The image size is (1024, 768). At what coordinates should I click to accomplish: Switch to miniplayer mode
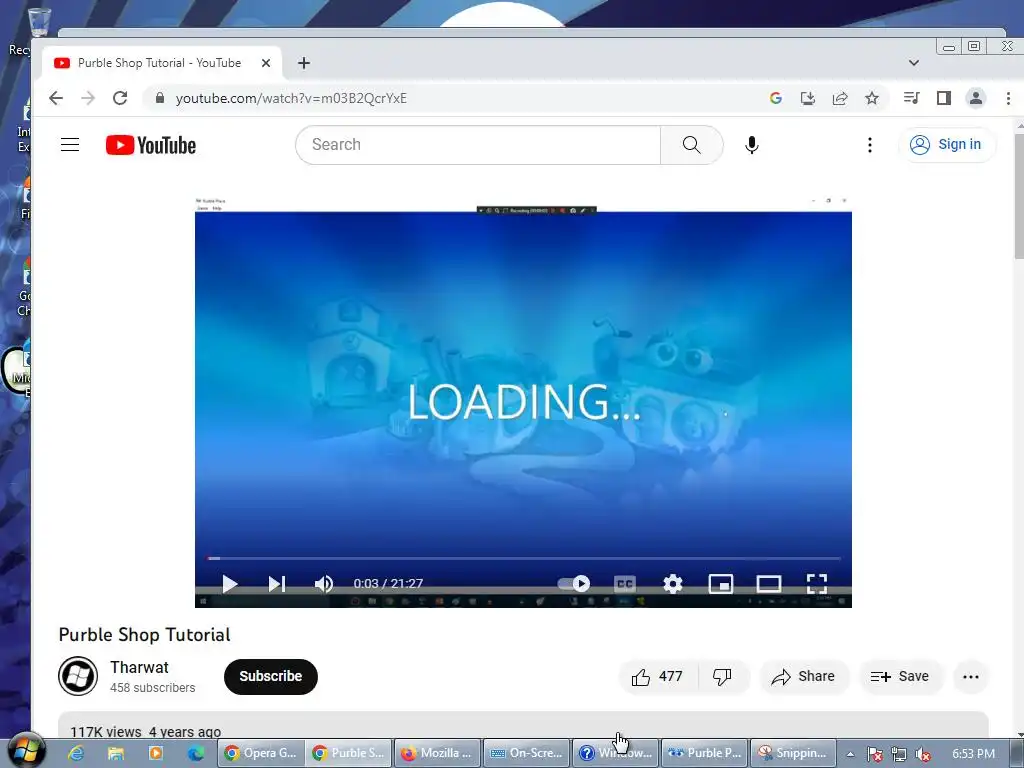[x=721, y=583]
